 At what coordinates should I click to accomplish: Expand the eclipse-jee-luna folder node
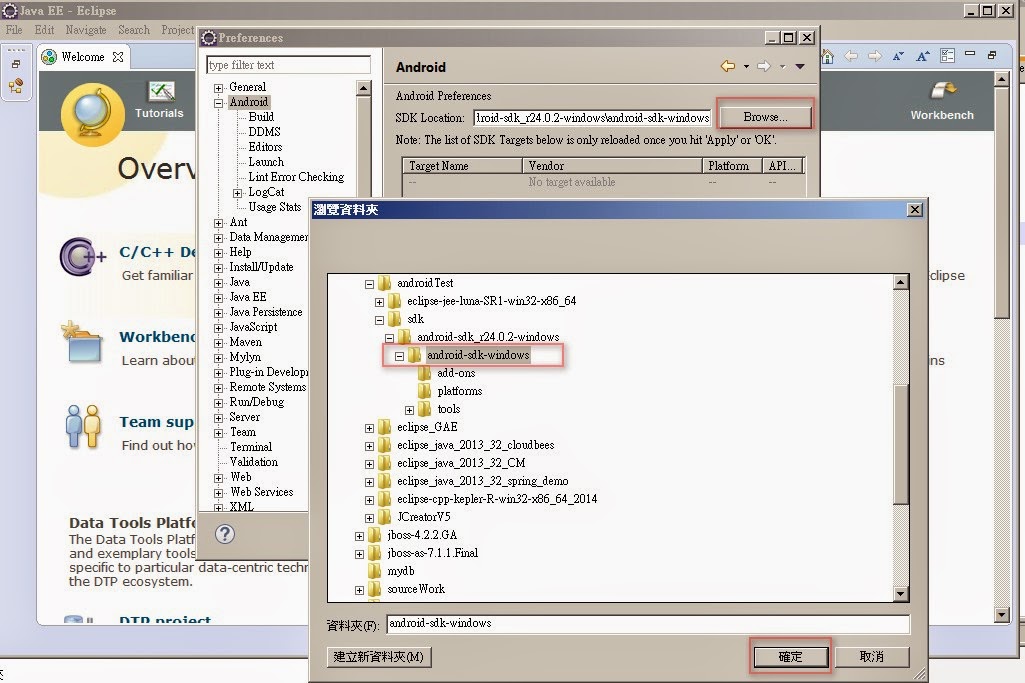coord(379,302)
